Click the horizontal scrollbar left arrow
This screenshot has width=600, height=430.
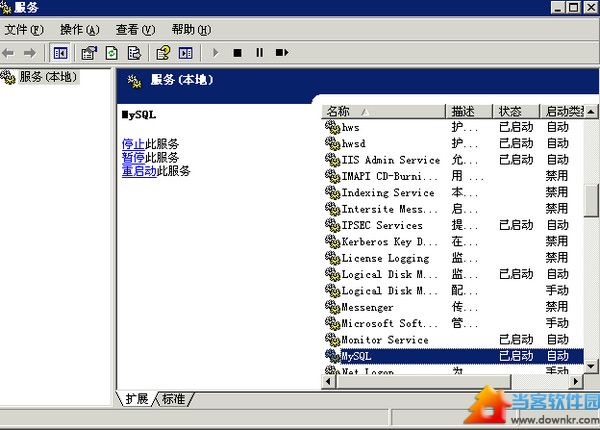tap(328, 381)
